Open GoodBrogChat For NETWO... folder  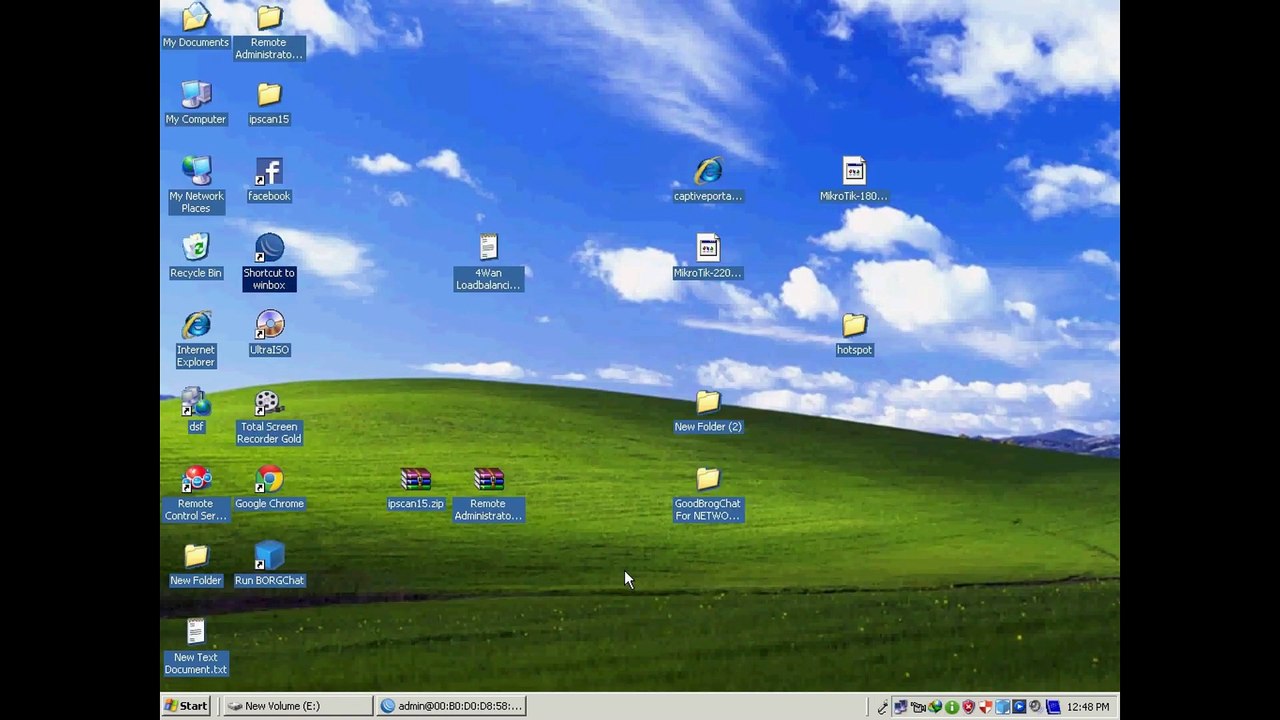tap(708, 493)
